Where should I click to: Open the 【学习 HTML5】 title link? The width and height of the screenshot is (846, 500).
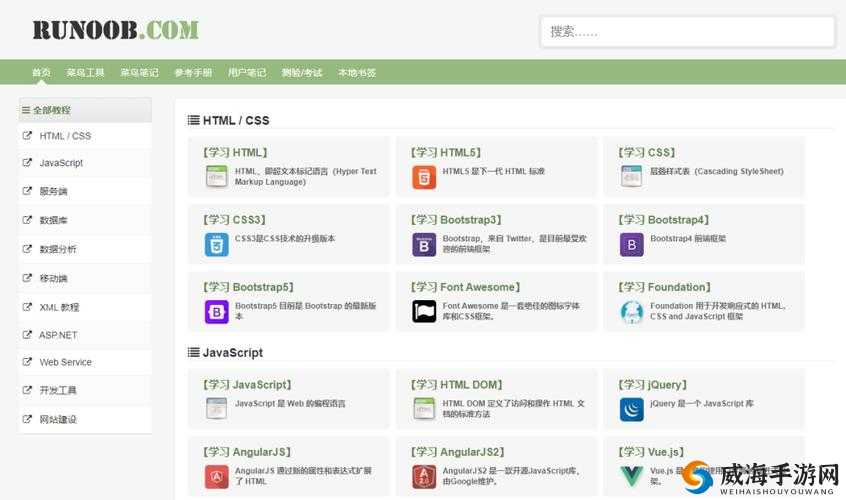pyautogui.click(x=446, y=153)
